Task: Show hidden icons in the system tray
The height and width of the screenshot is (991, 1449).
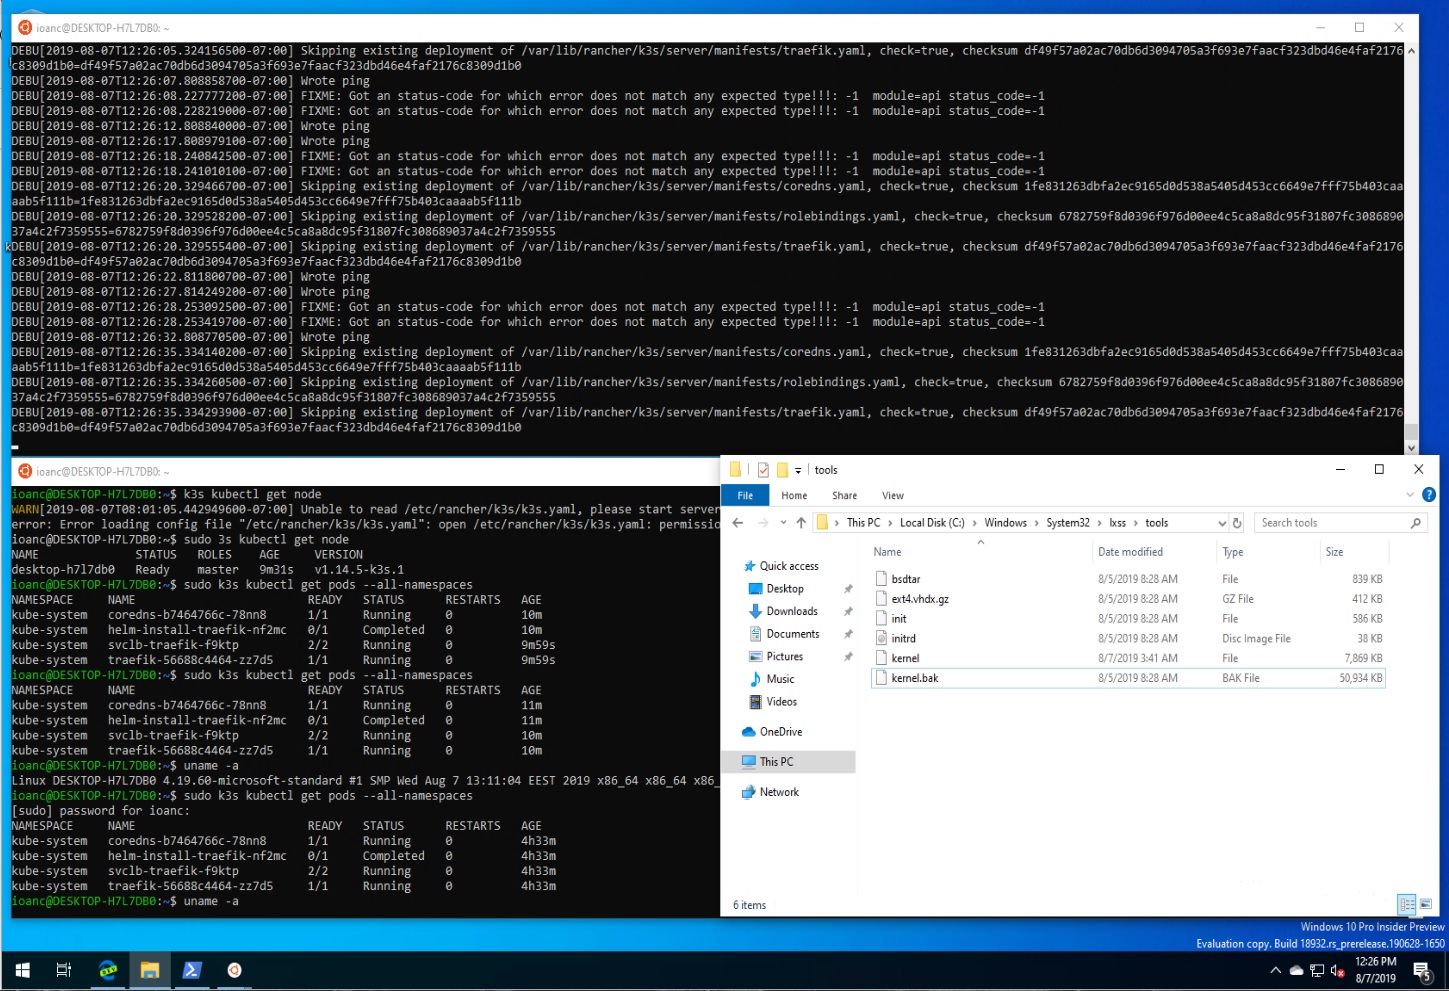Action: tap(1276, 969)
